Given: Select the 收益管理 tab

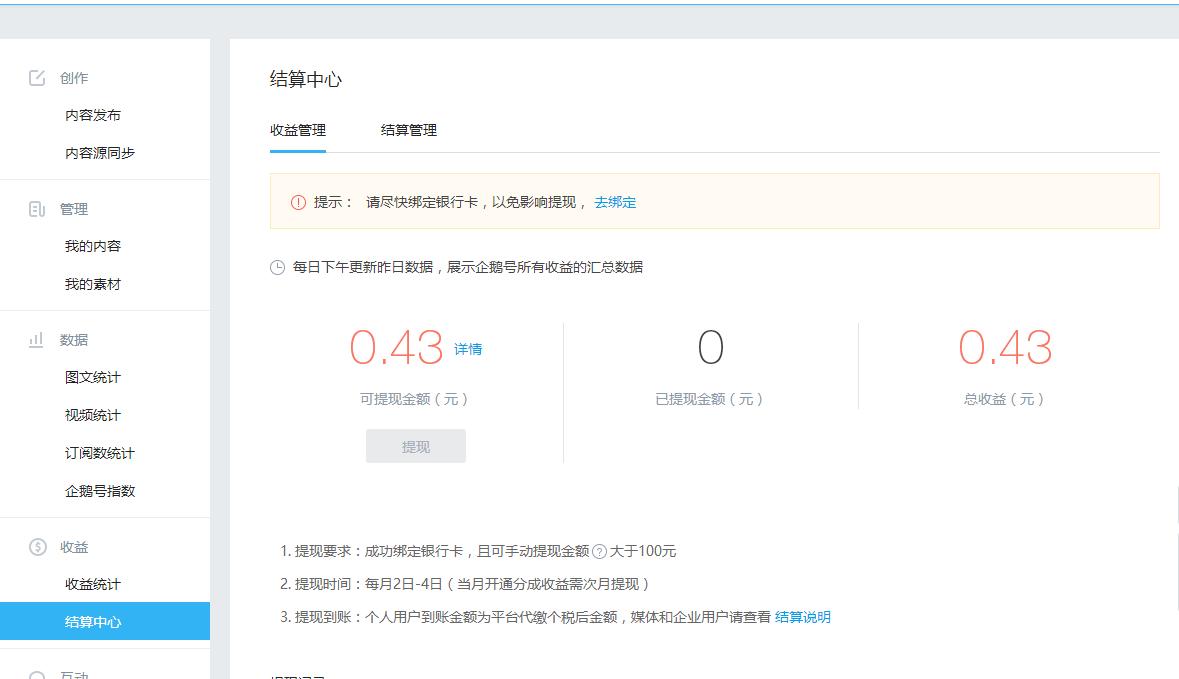Looking at the screenshot, I should 297,130.
